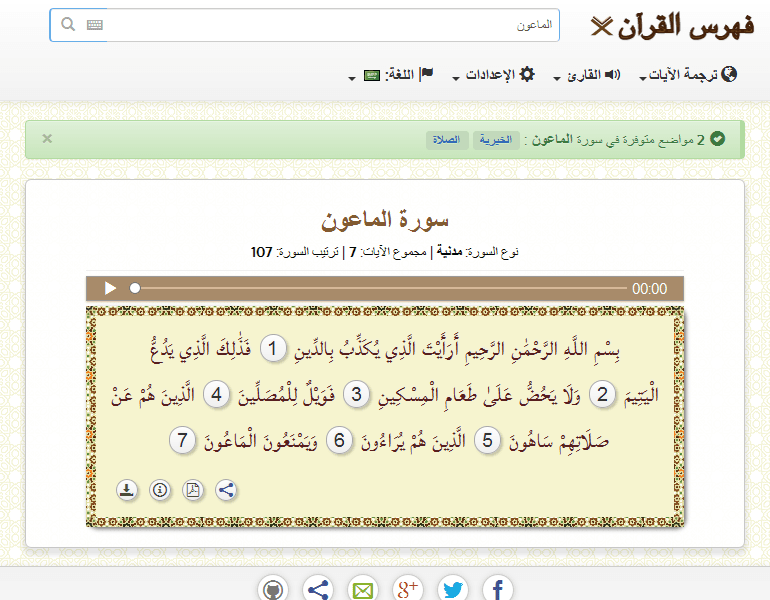Play the surah audio recitation
Screen dimensions: 770x600
point(110,288)
